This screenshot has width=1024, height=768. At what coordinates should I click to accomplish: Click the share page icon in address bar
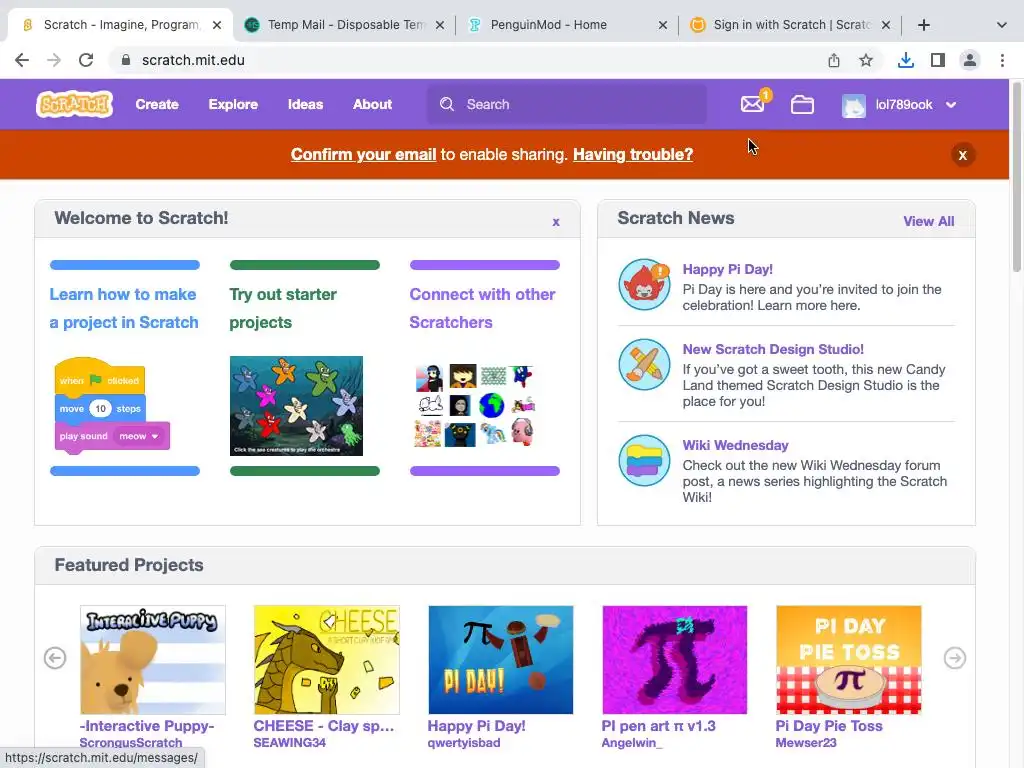pyautogui.click(x=834, y=60)
